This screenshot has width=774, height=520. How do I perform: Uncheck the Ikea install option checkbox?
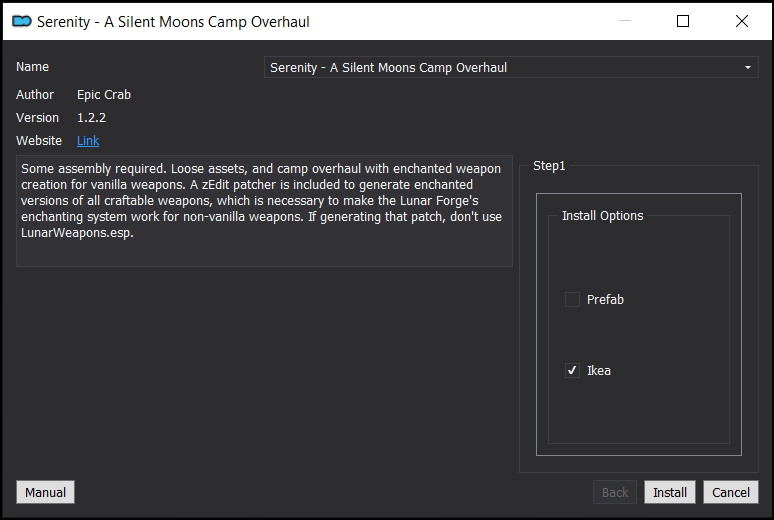tap(572, 370)
